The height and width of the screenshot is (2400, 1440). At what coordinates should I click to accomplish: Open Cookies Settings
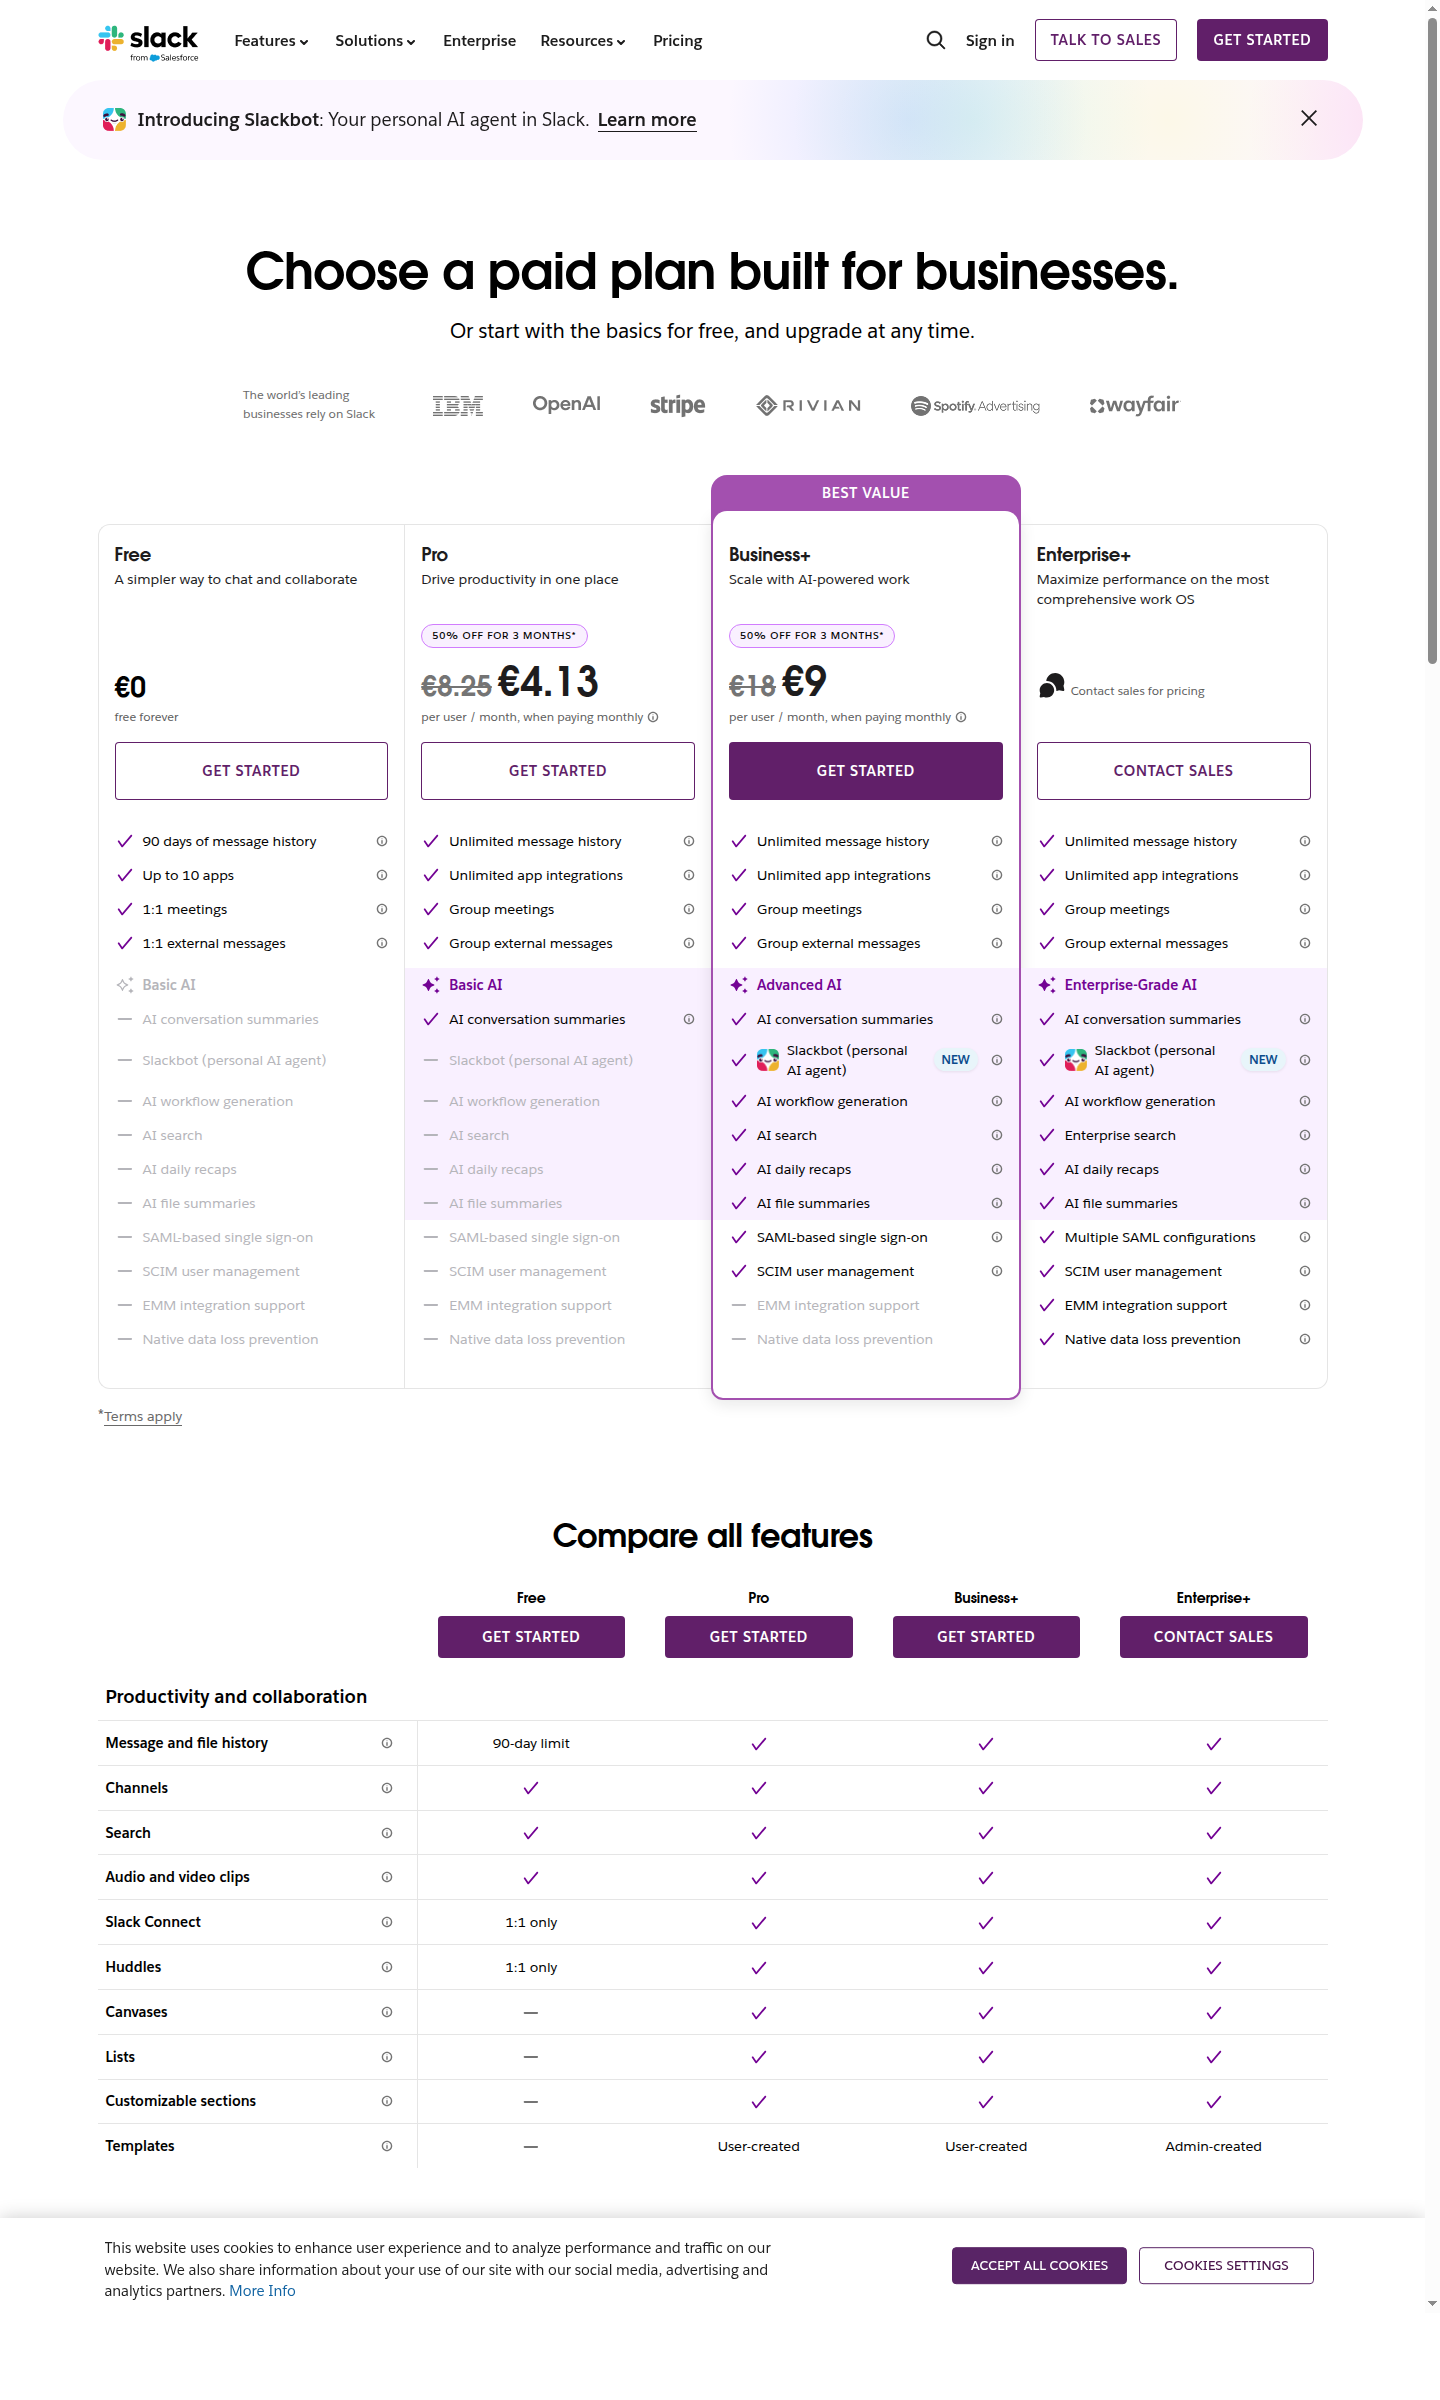1226,2266
